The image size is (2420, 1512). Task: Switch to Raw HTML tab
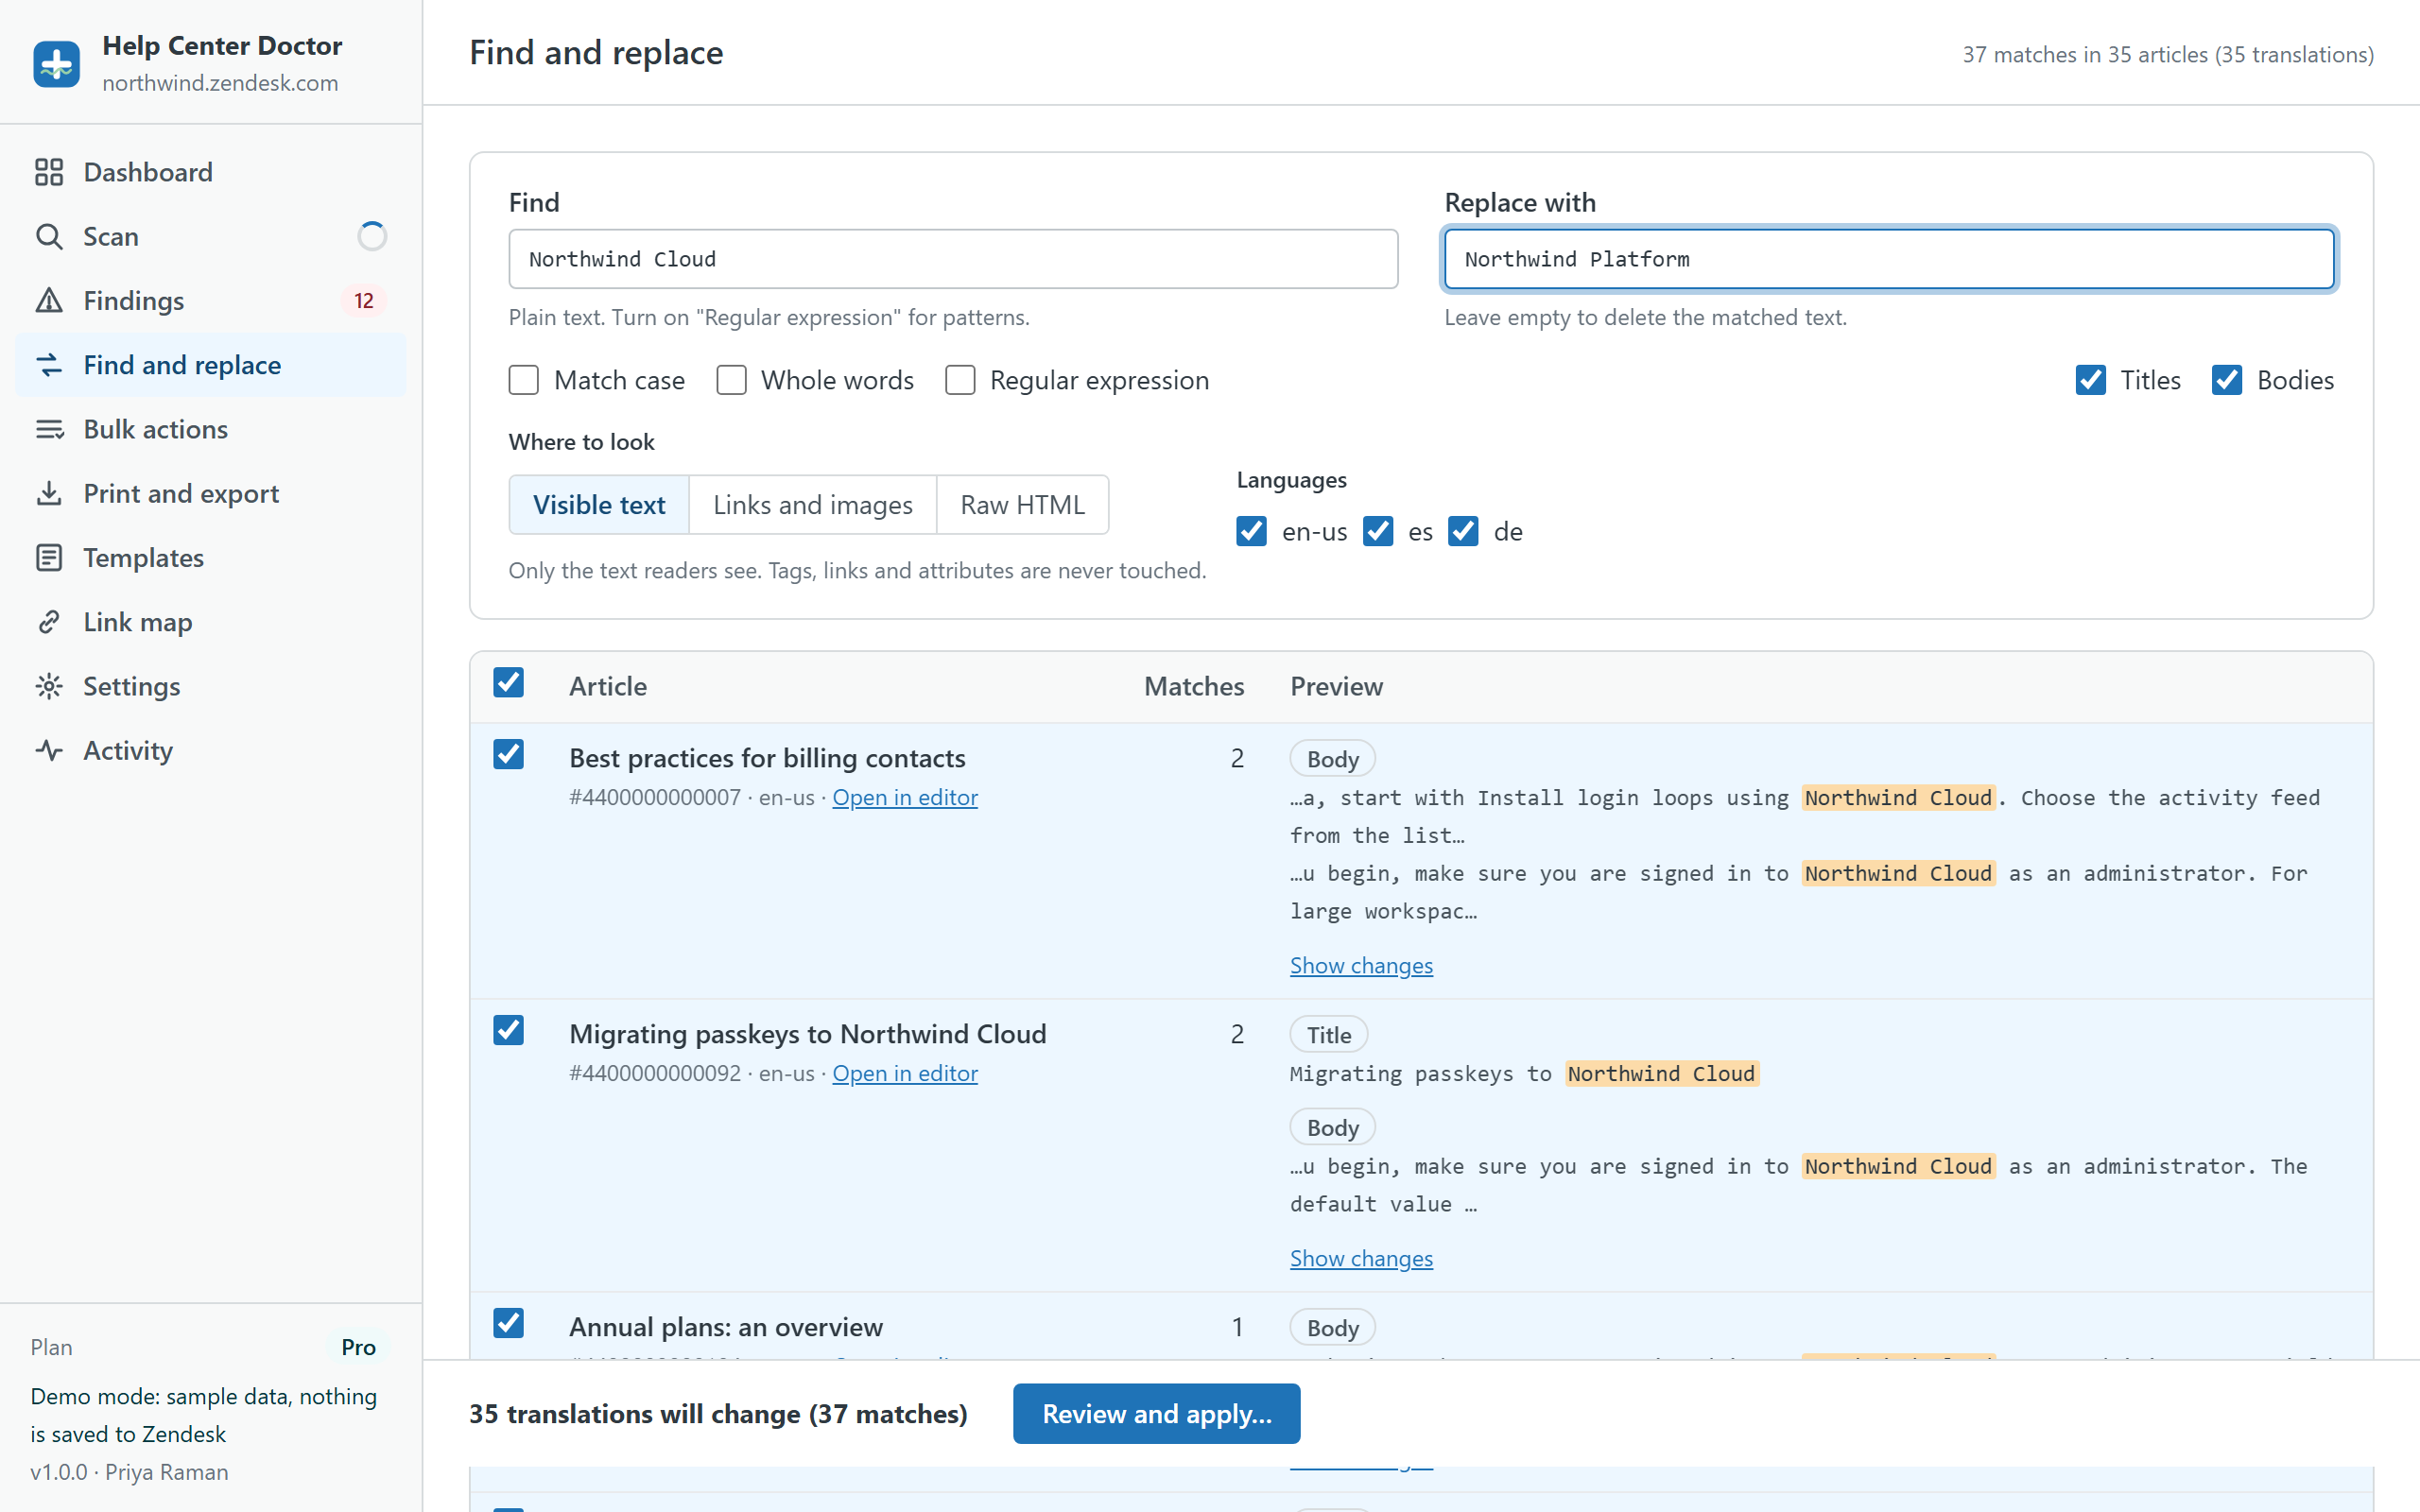click(1023, 505)
